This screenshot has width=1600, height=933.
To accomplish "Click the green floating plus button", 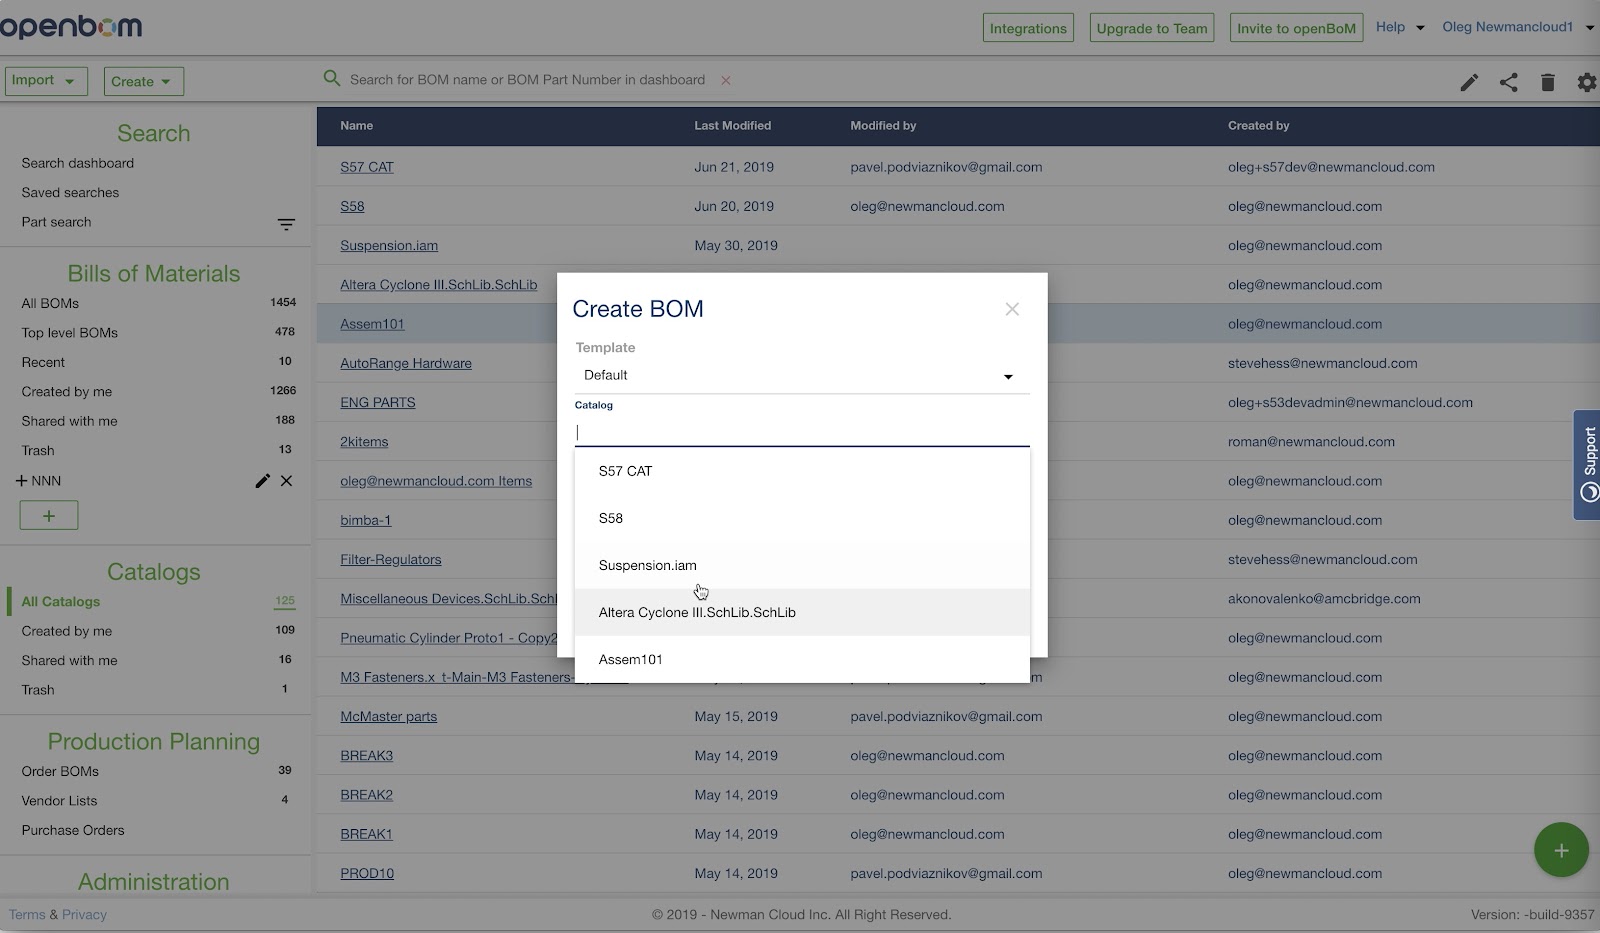I will [1561, 850].
